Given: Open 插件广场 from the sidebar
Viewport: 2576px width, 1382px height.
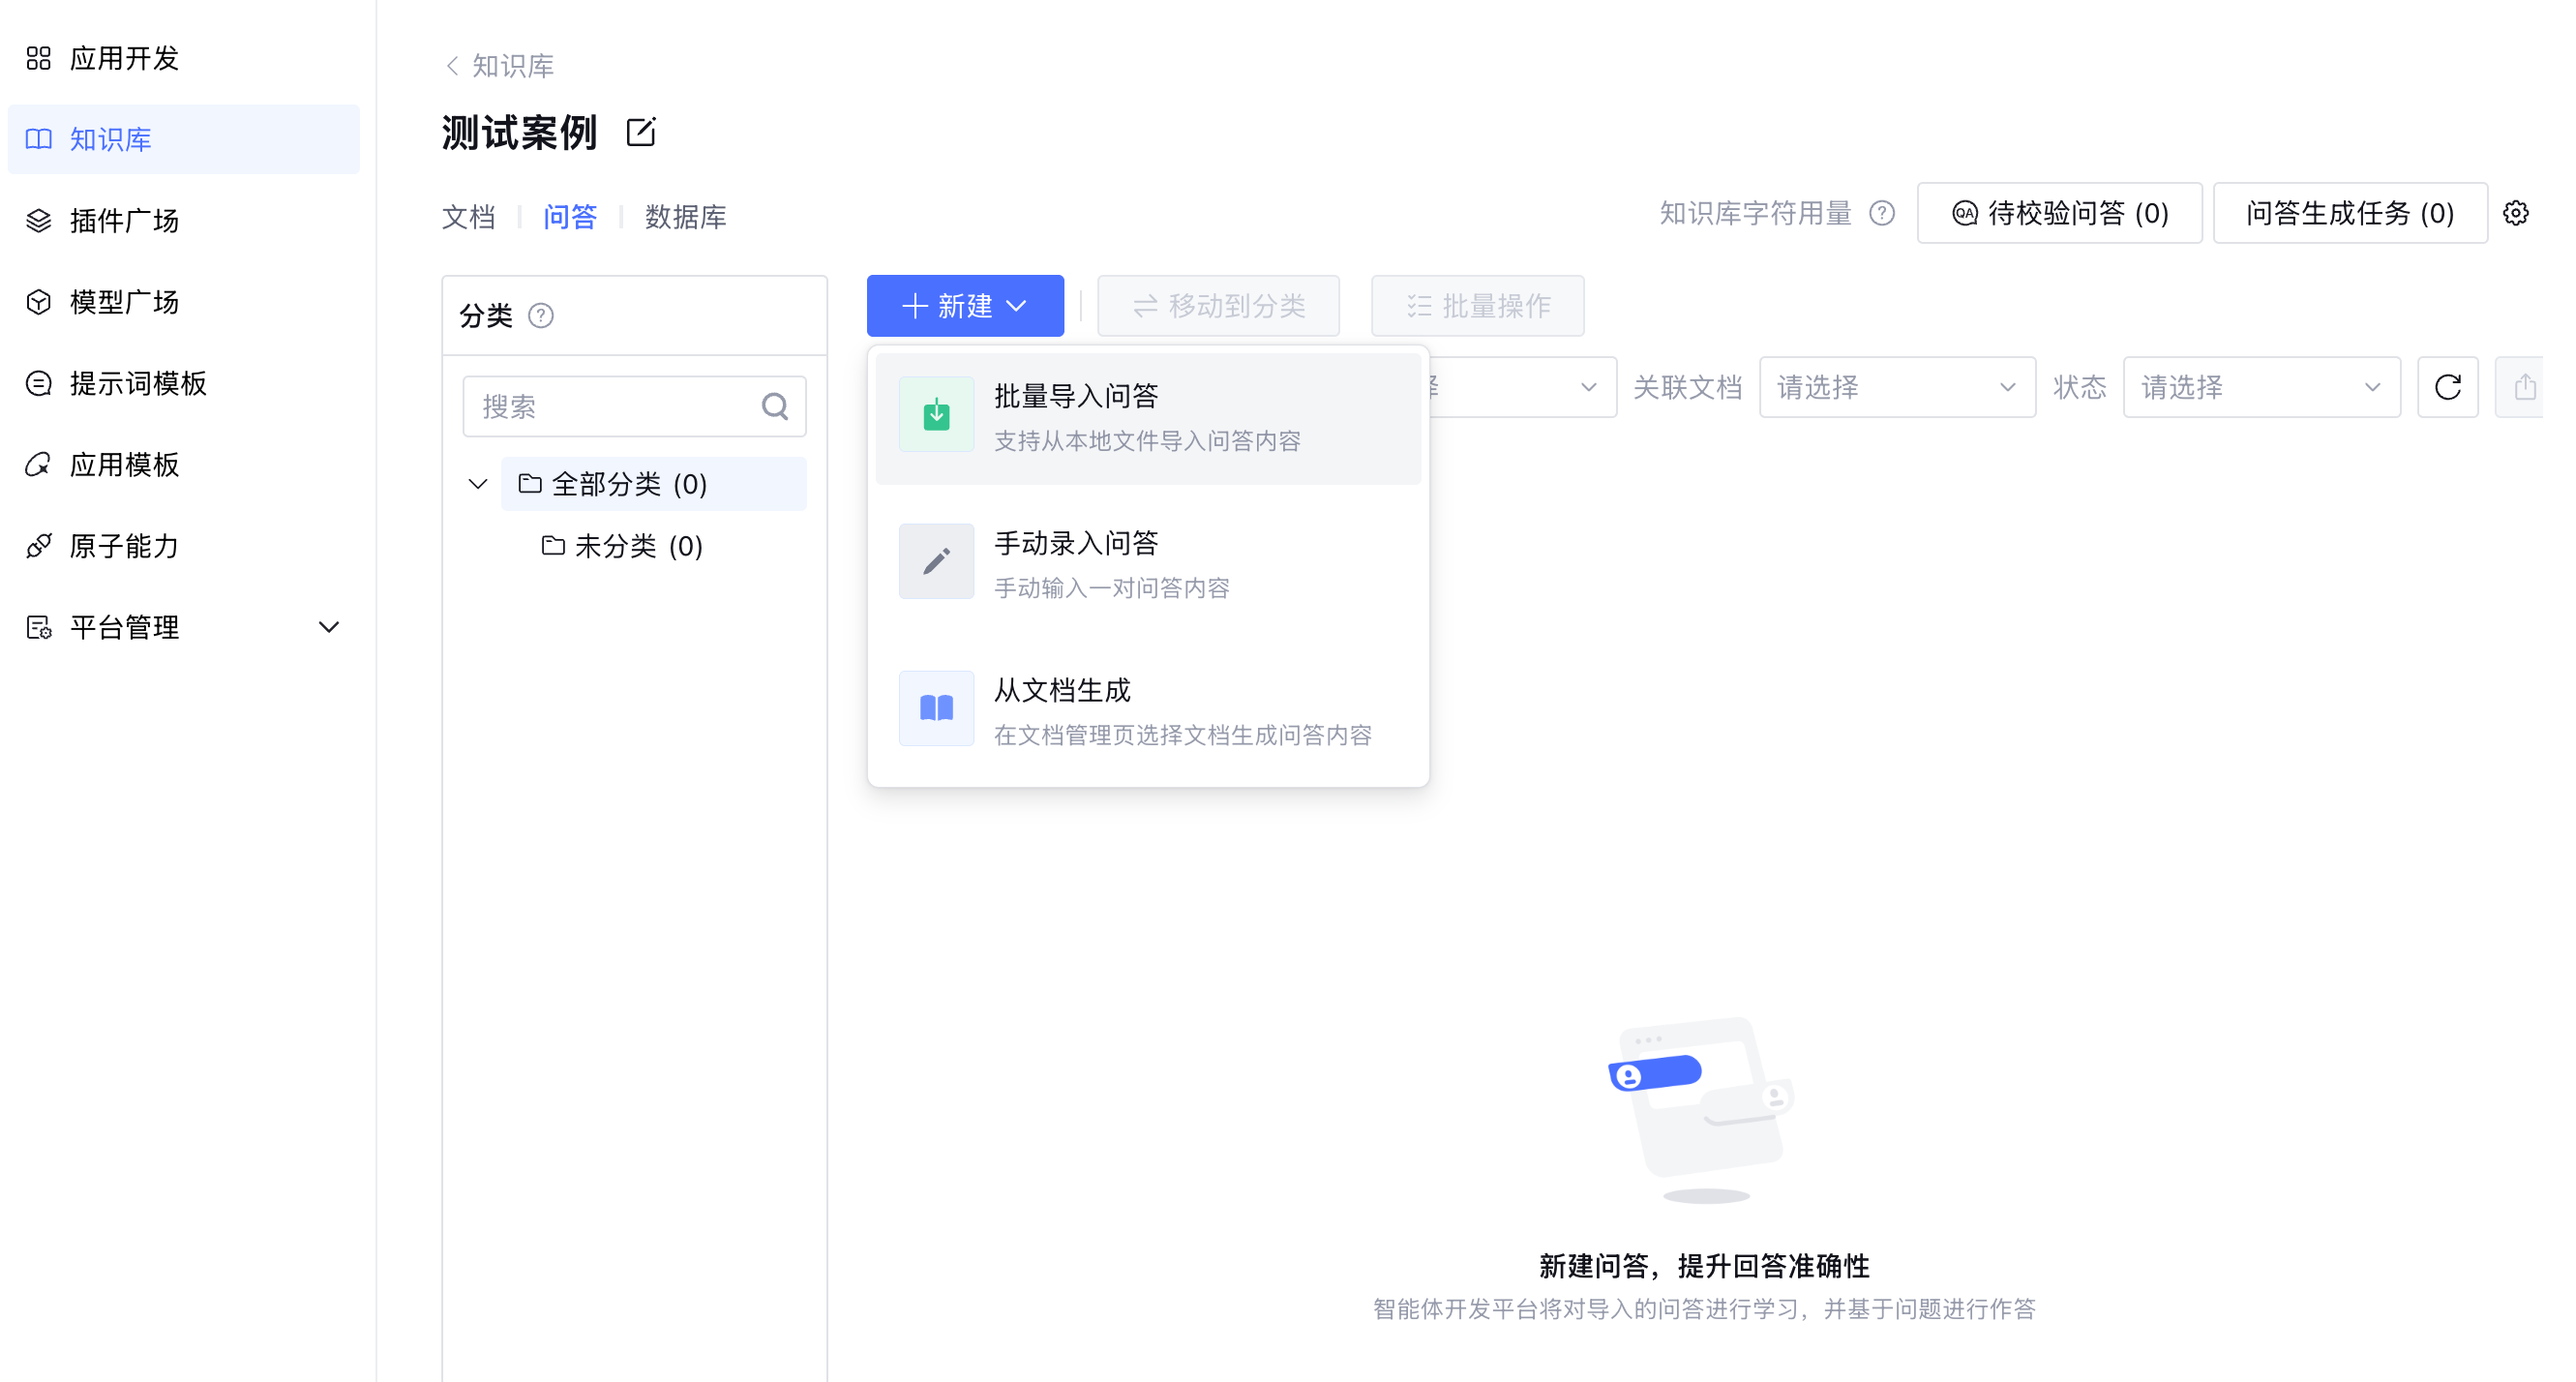Looking at the screenshot, I should coord(124,220).
